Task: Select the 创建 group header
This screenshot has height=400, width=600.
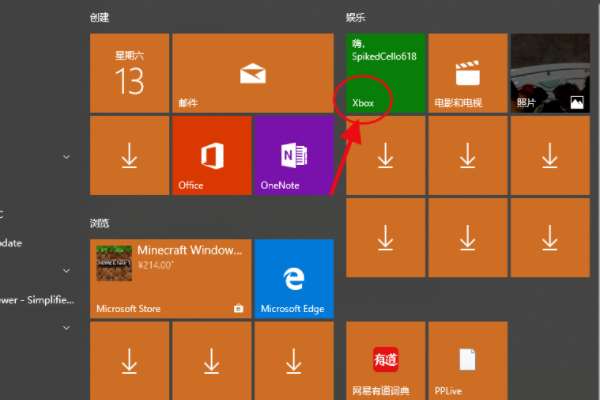Action: pos(99,17)
